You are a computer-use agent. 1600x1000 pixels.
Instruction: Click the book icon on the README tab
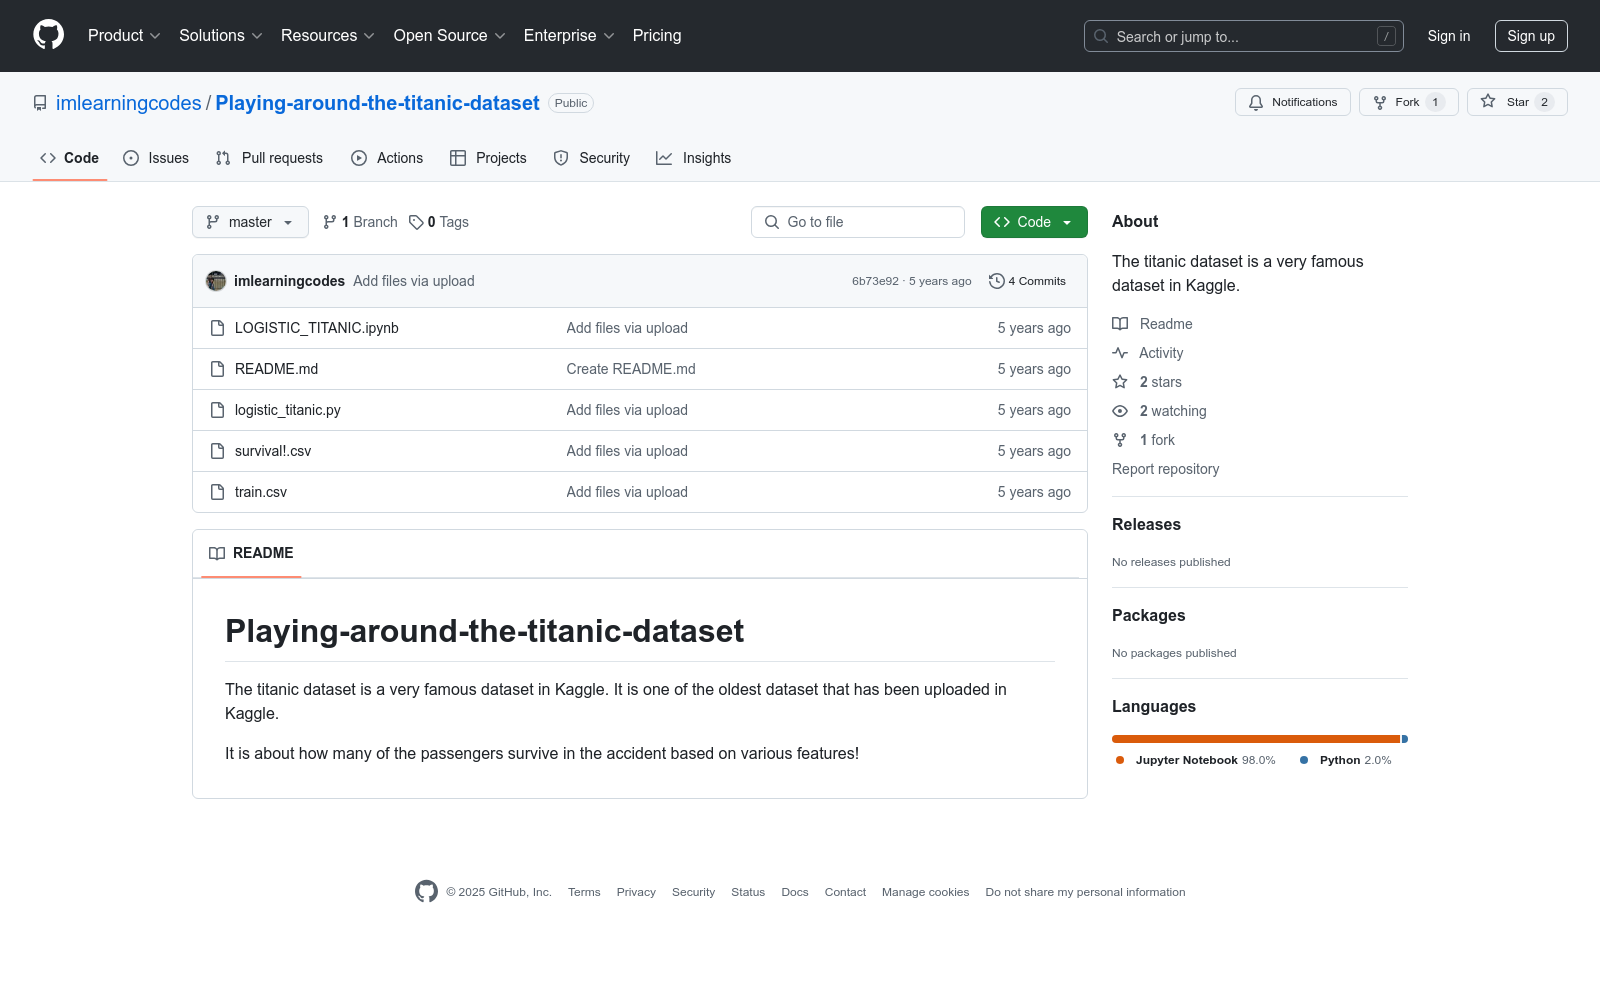(x=217, y=553)
